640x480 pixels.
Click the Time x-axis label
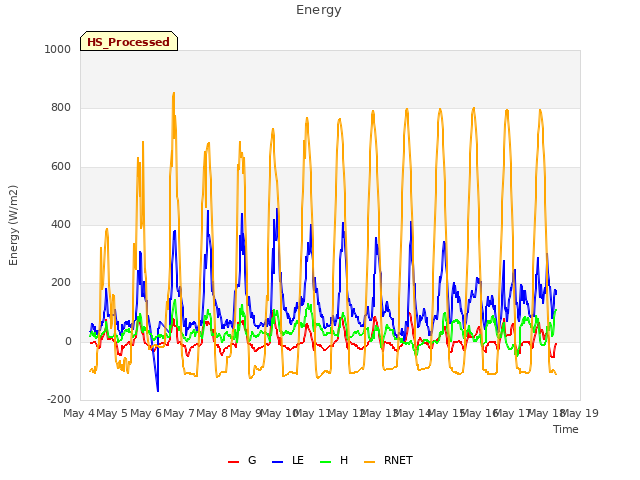pyautogui.click(x=566, y=429)
